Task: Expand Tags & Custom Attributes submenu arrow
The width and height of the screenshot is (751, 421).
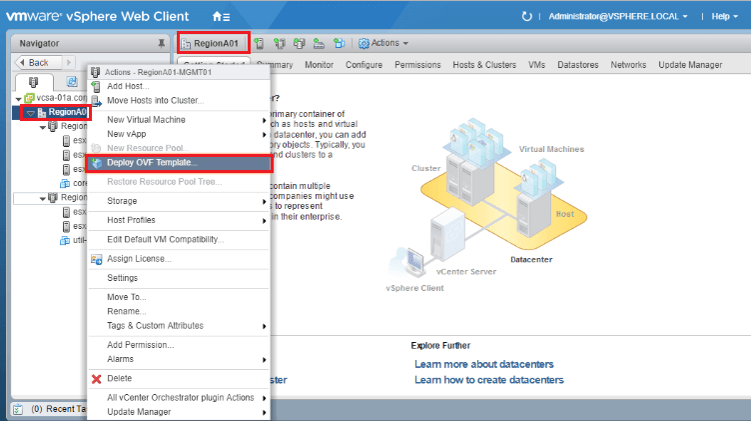Action: (264, 326)
